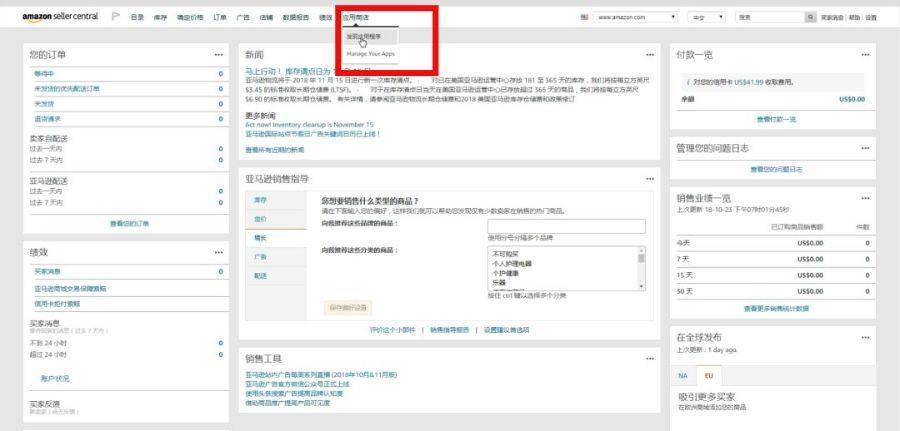Open the 中文 language dropdown
Image resolution: width=900 pixels, height=431 pixels.
[x=706, y=17]
